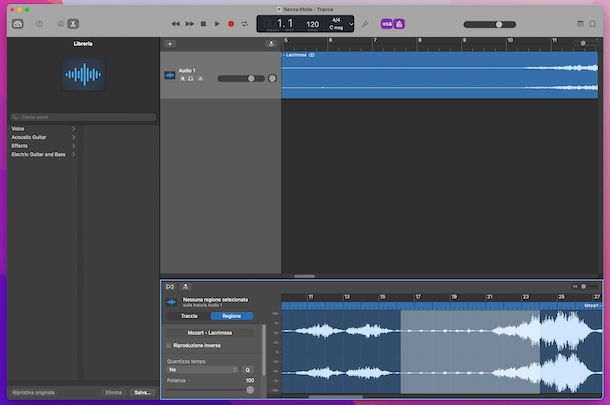Adjust the Audio 1 volume slider
The image size is (610, 405).
click(x=241, y=79)
